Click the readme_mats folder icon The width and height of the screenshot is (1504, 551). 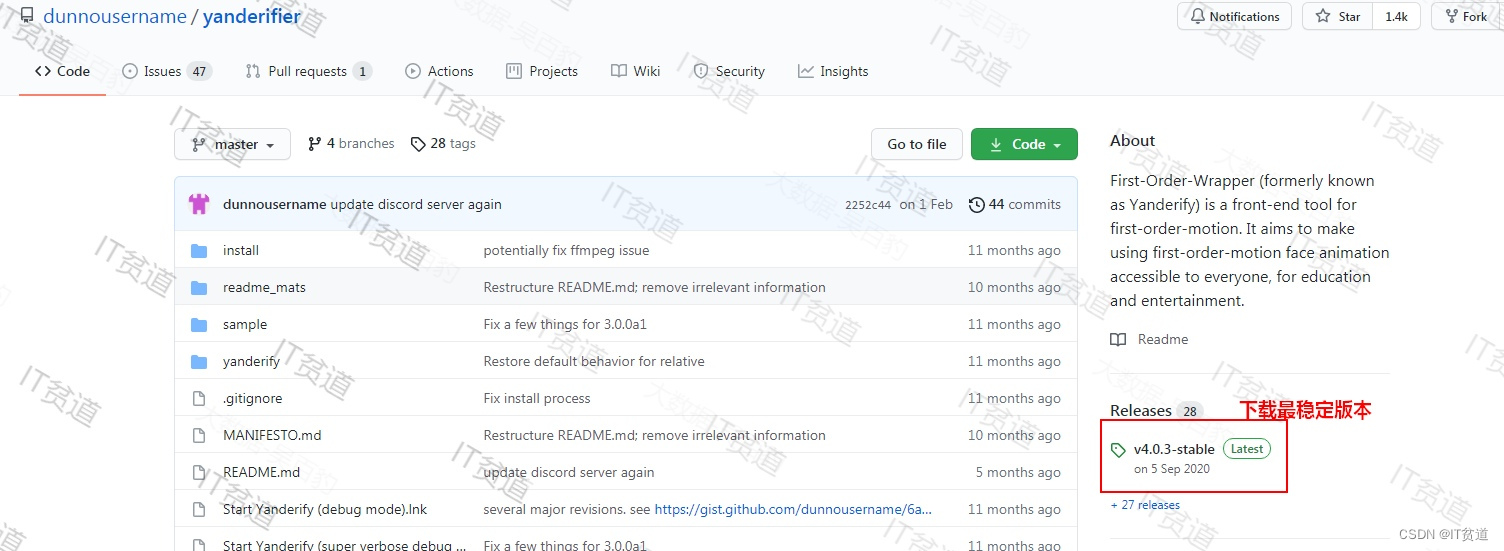(x=199, y=287)
